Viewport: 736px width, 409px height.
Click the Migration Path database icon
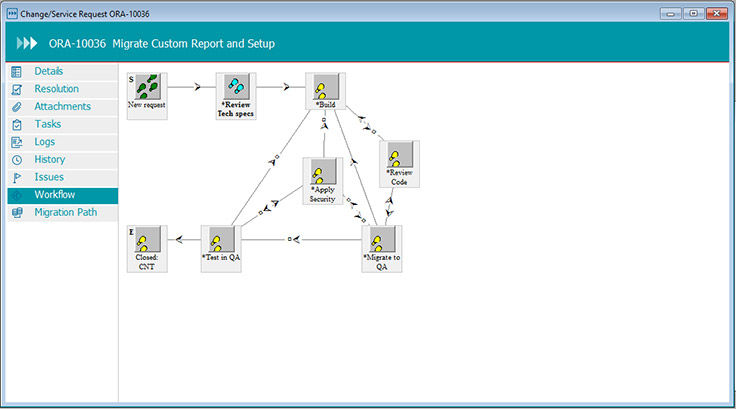coord(16,213)
